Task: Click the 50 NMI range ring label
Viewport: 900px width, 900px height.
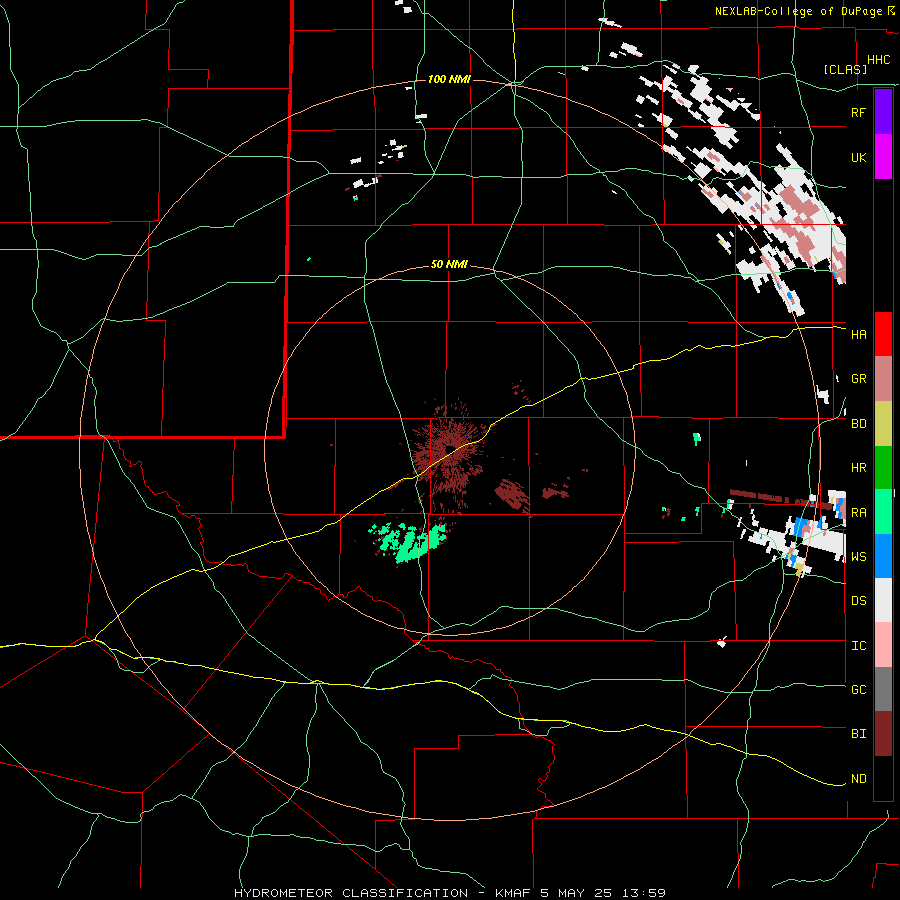Action: [449, 265]
